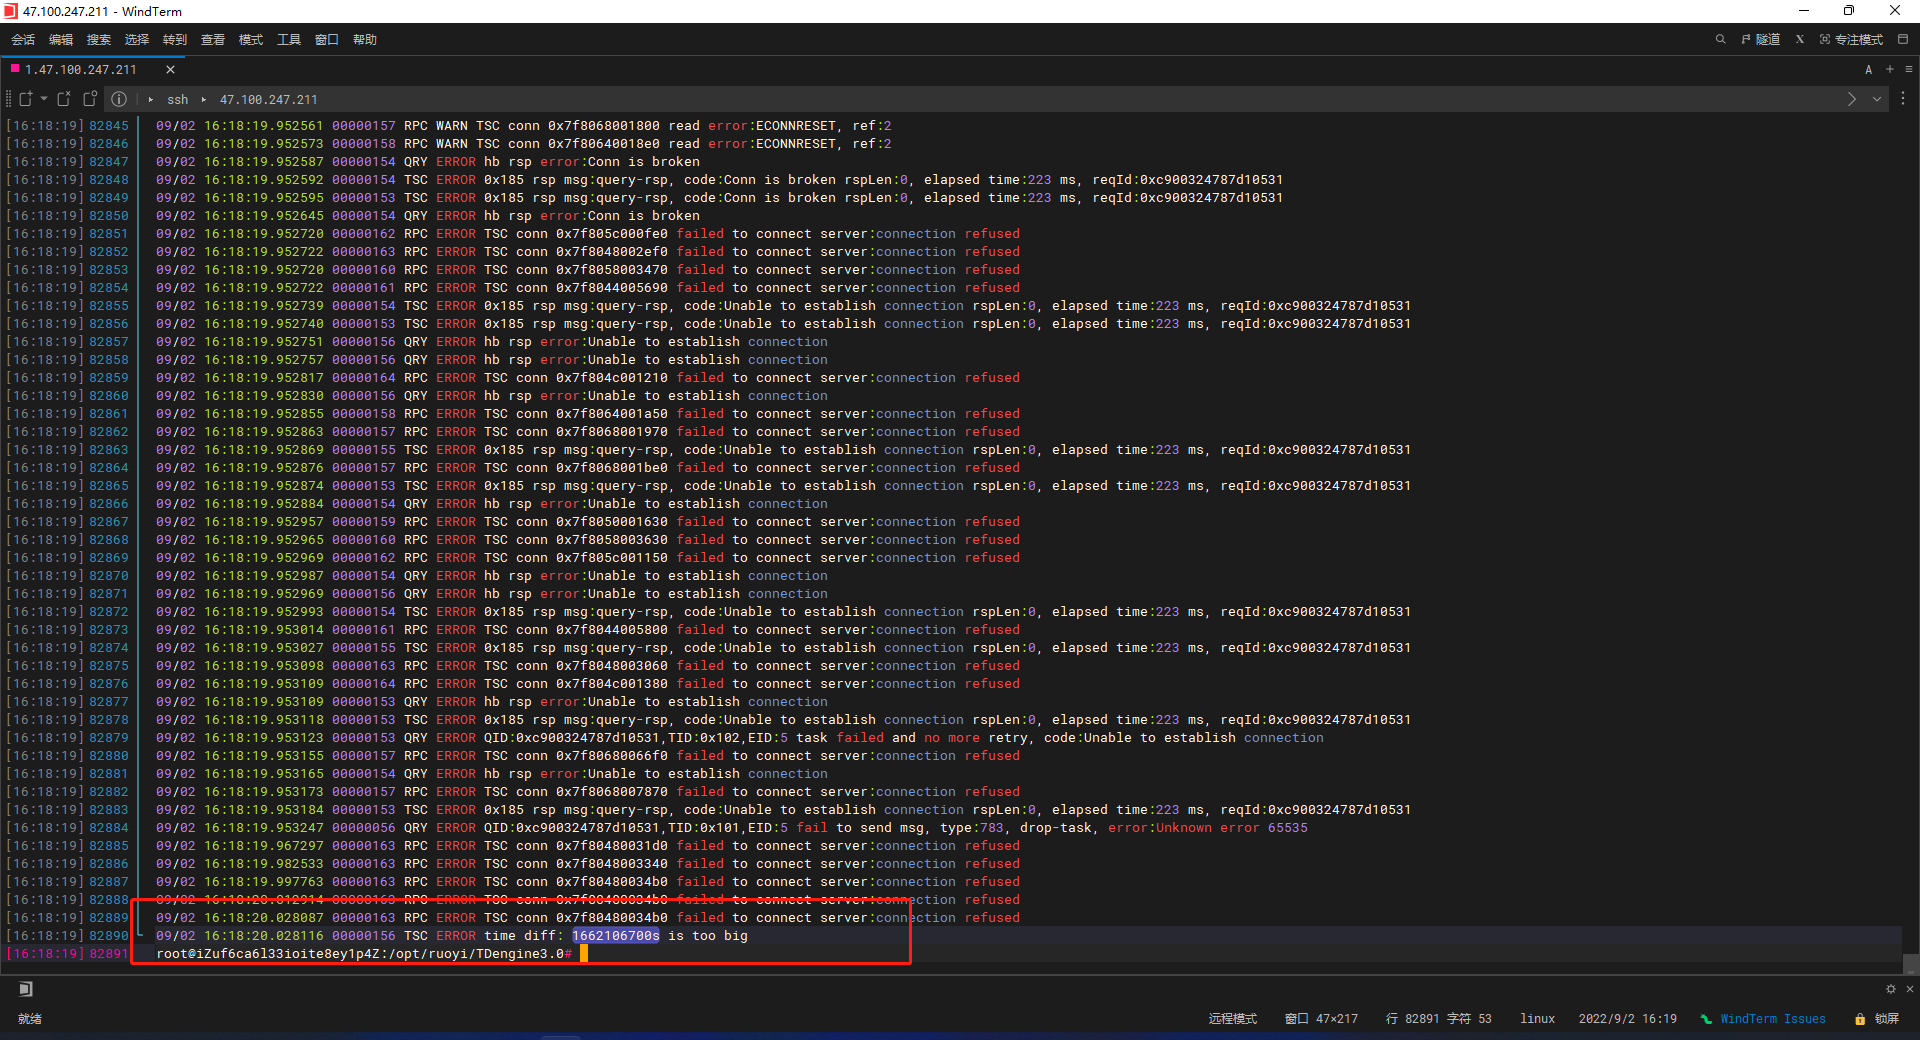
Task: Open the 会话 (Session) menu
Action: (x=23, y=40)
